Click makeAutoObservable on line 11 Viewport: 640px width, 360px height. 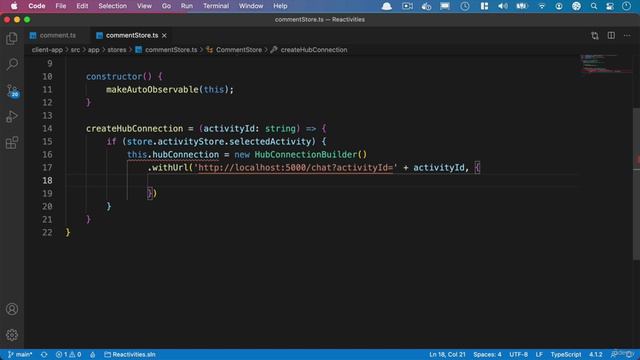(152, 89)
